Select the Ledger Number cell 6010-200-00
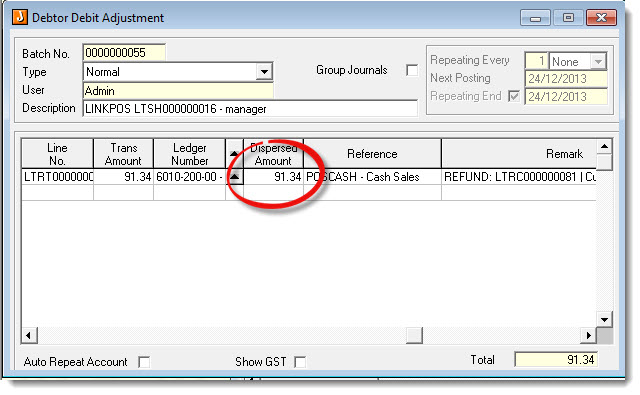 click(189, 177)
